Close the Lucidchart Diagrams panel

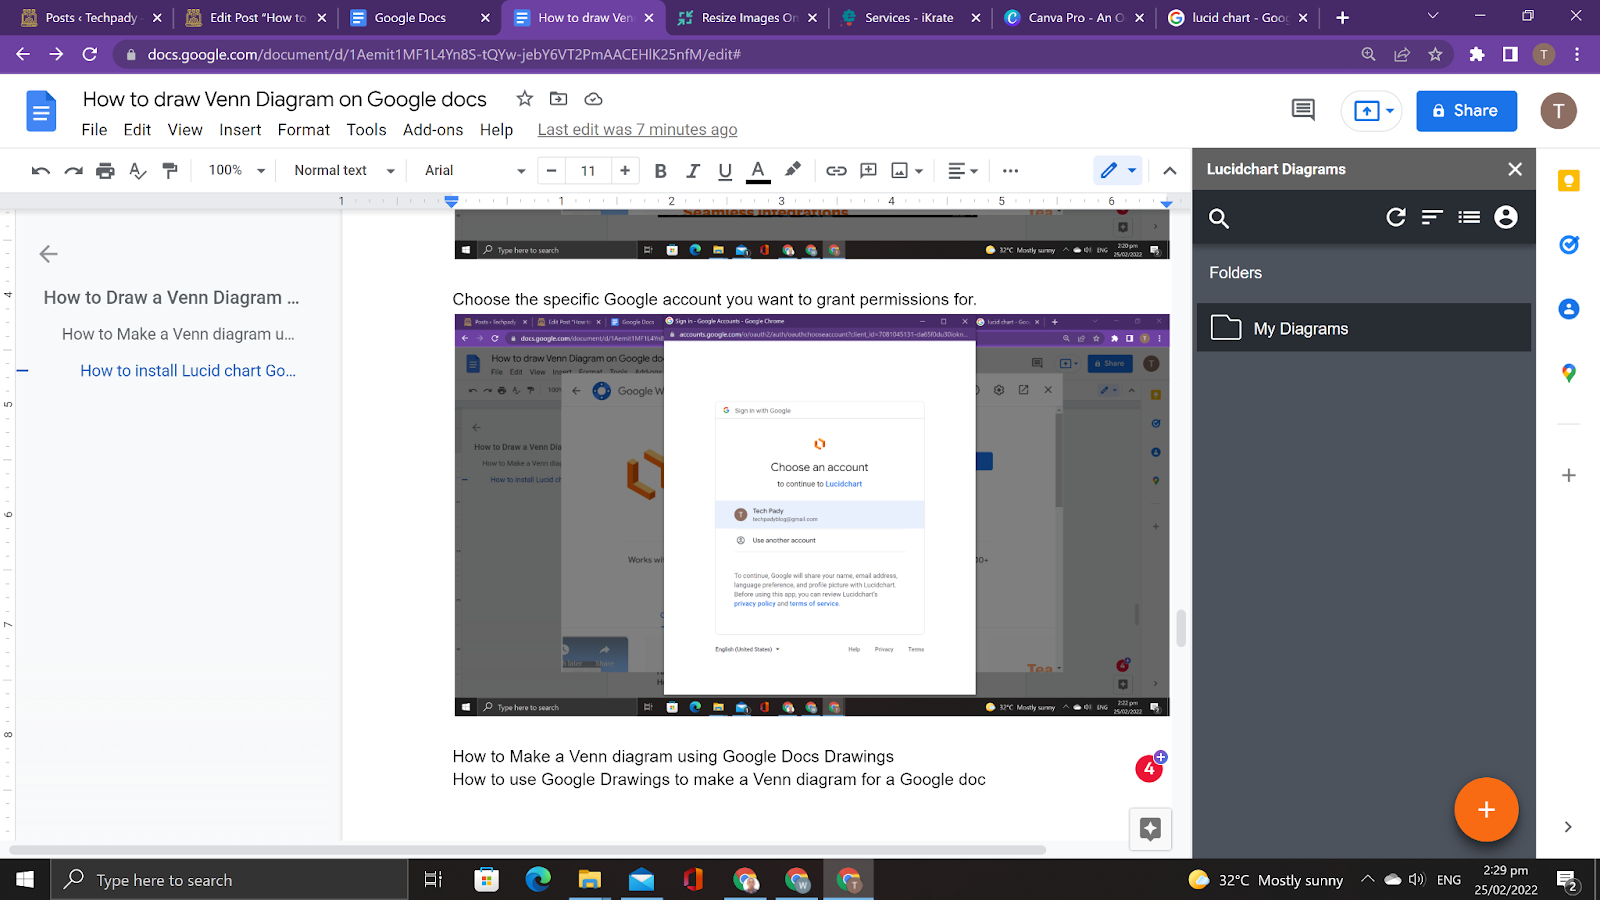click(1515, 169)
